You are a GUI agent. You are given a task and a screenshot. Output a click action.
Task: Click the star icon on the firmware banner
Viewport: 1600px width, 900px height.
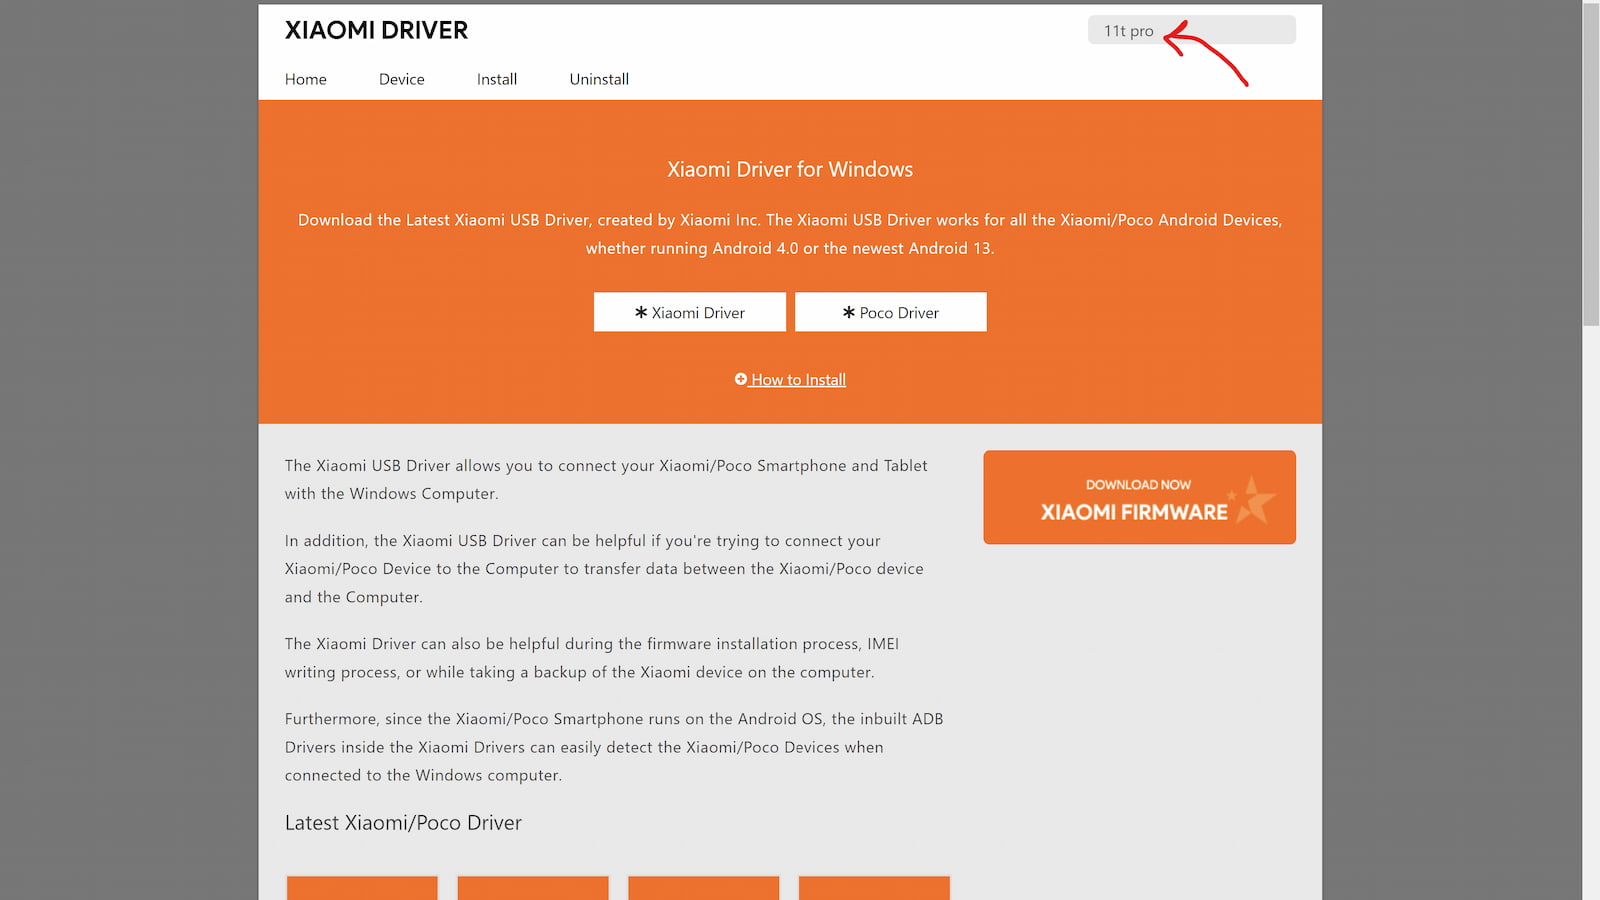[x=1254, y=499]
